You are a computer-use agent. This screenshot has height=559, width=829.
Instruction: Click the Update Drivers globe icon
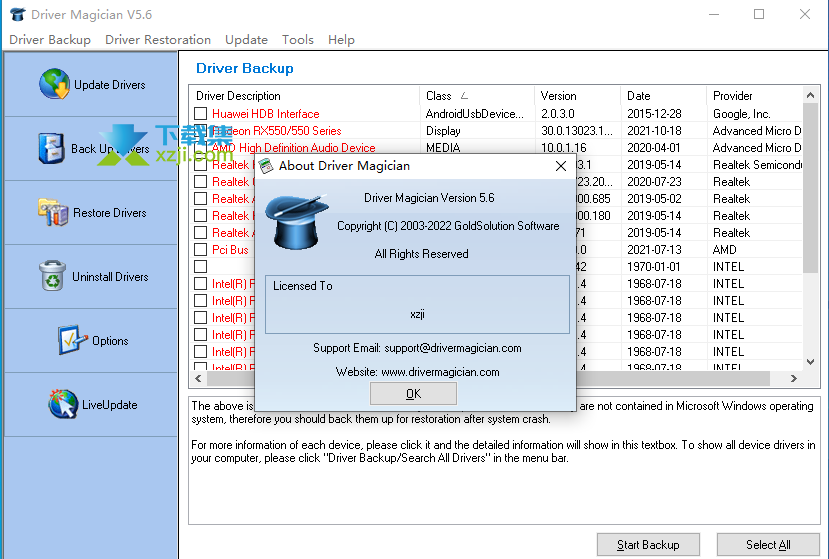pyautogui.click(x=54, y=84)
